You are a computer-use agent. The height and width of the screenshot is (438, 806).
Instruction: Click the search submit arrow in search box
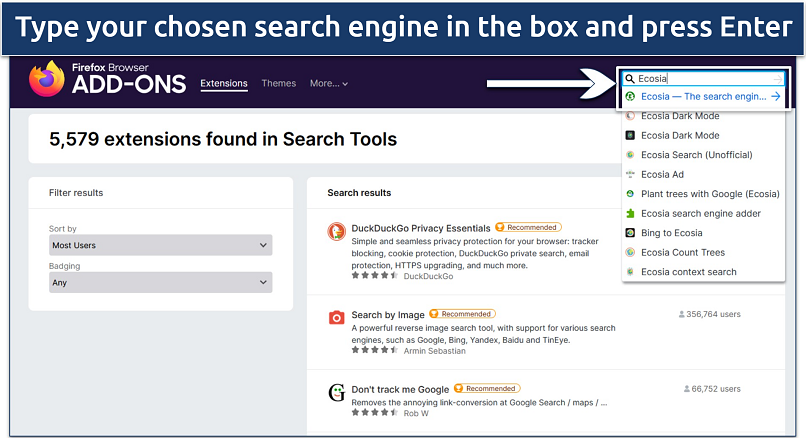777,78
